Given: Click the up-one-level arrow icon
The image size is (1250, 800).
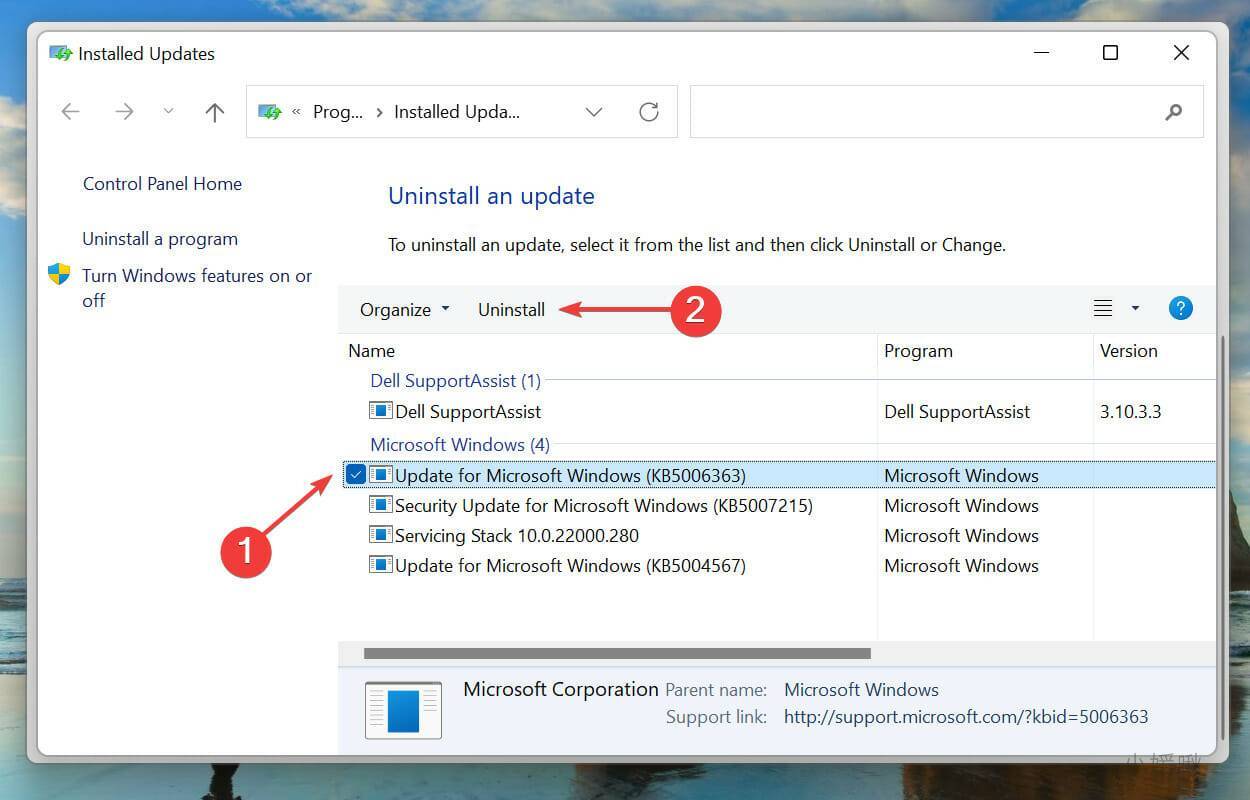Looking at the screenshot, I should (214, 111).
